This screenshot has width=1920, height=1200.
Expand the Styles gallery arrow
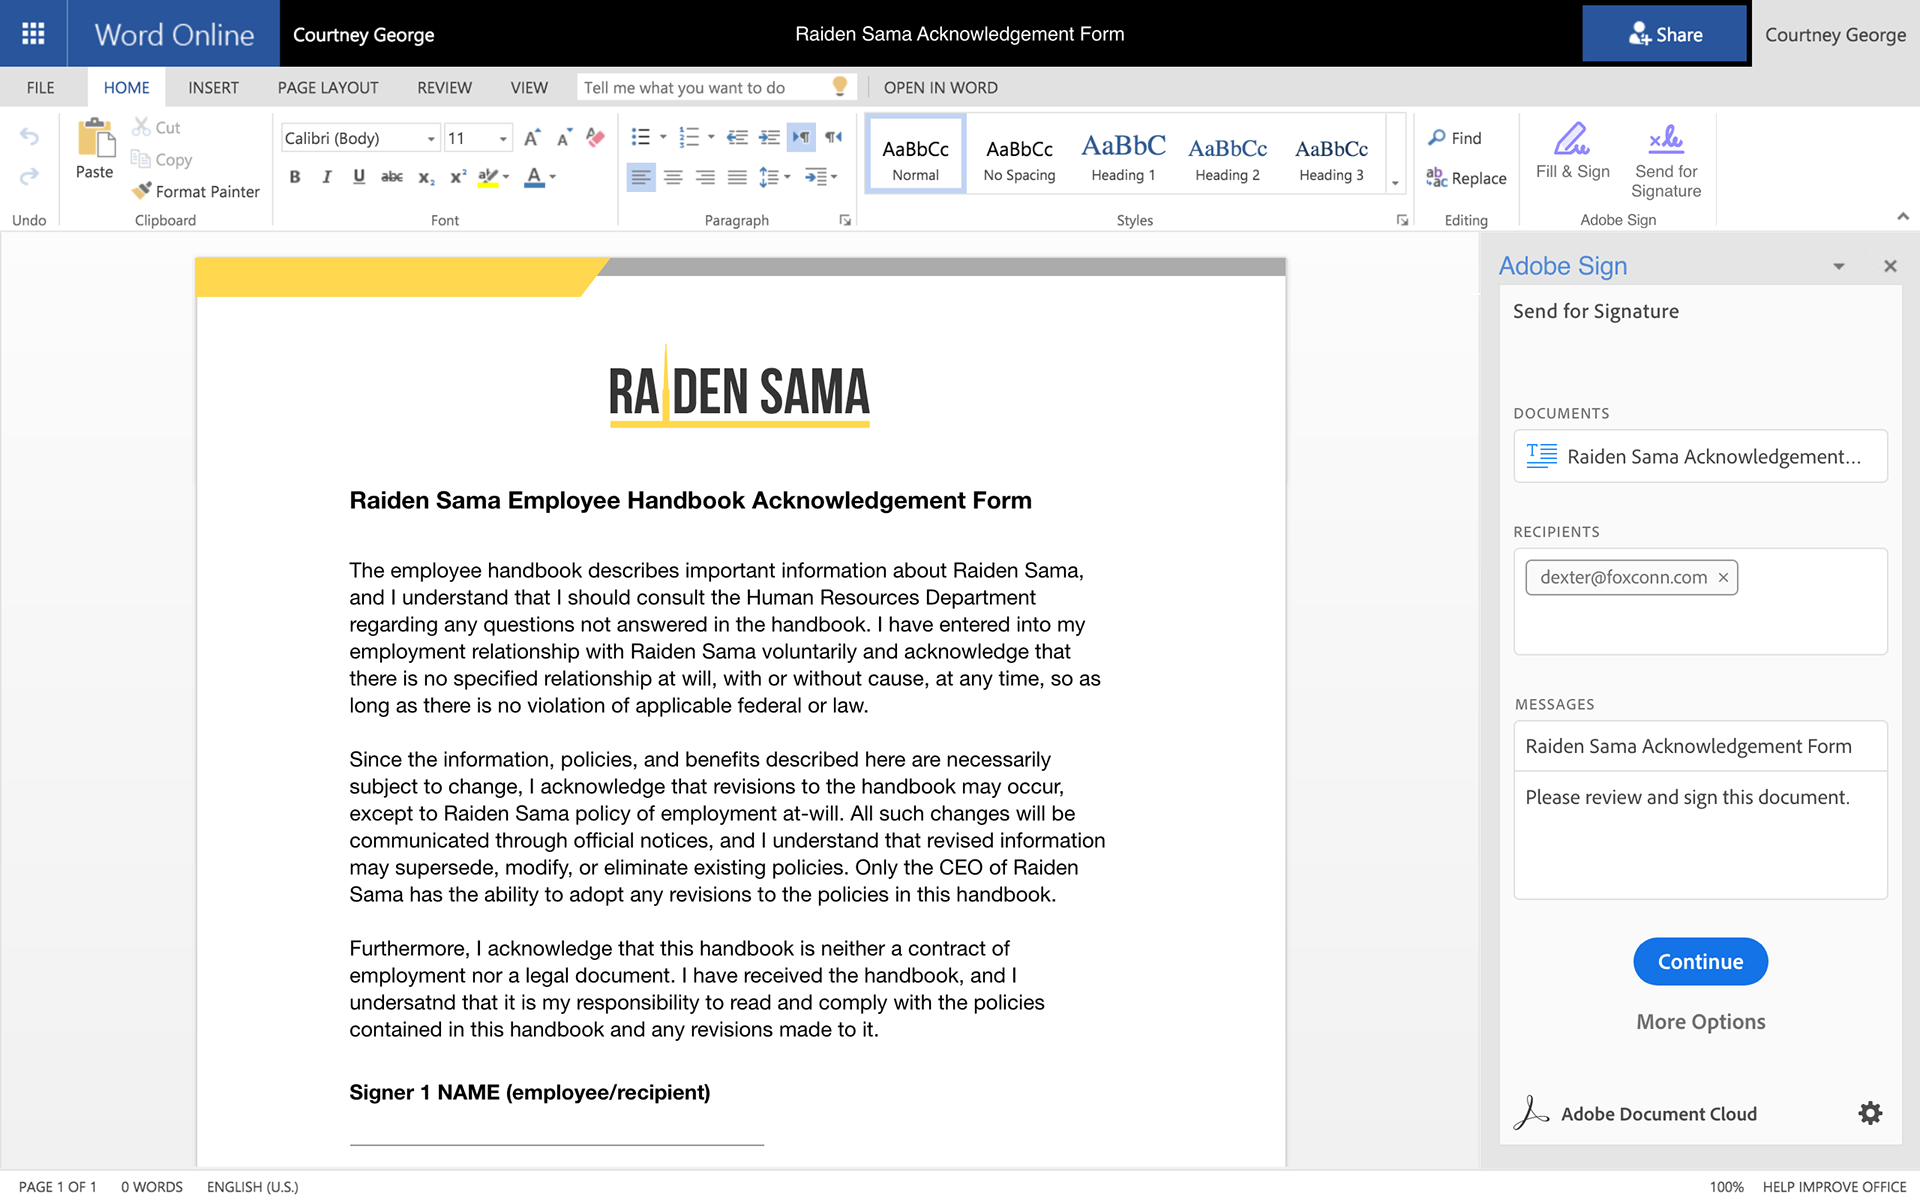(1395, 183)
